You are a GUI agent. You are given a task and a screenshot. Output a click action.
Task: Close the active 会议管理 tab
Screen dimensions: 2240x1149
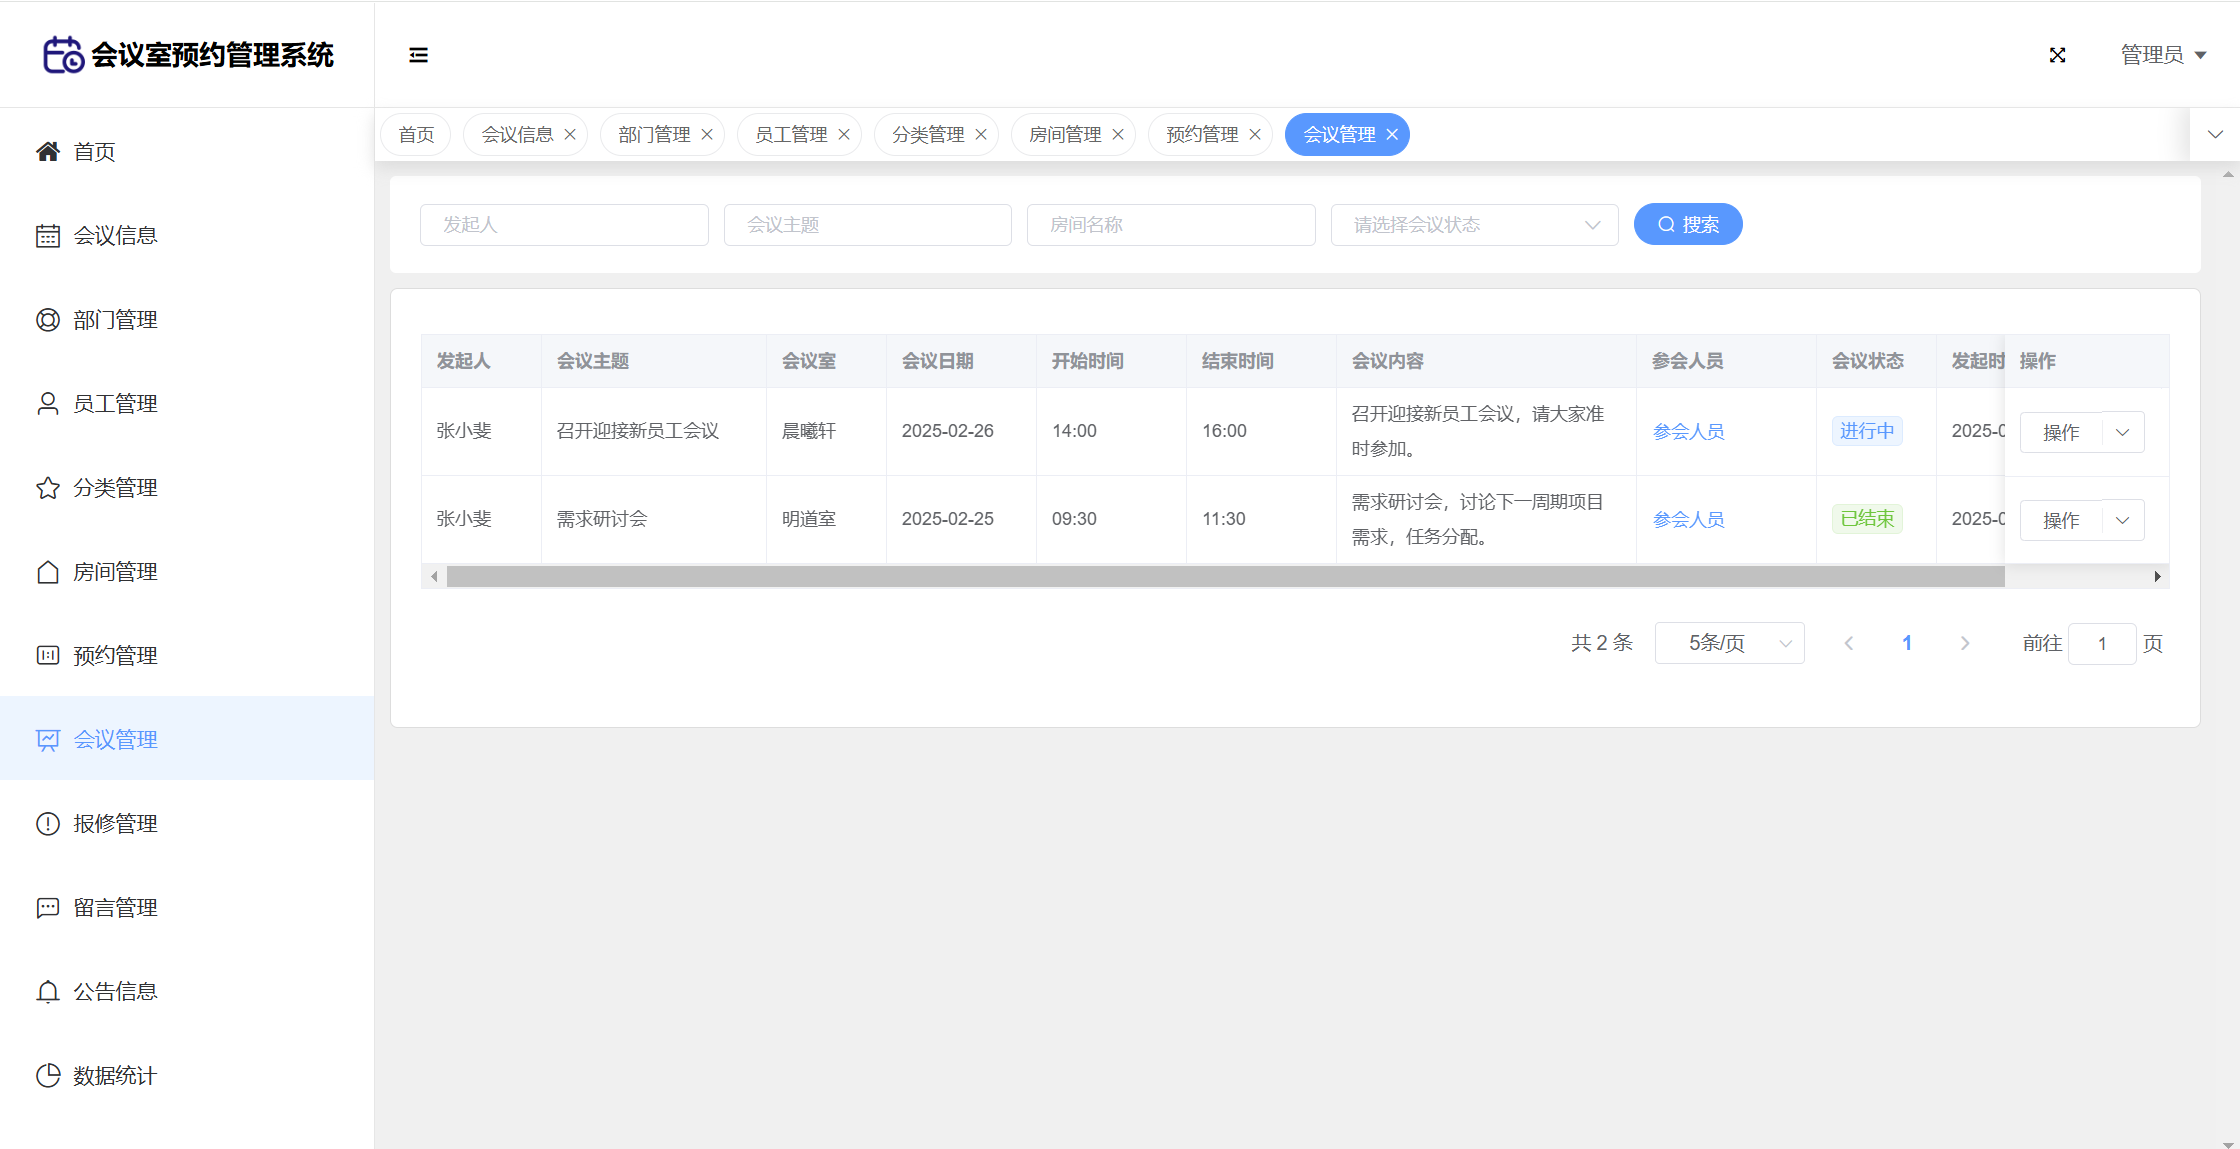[x=1392, y=135]
